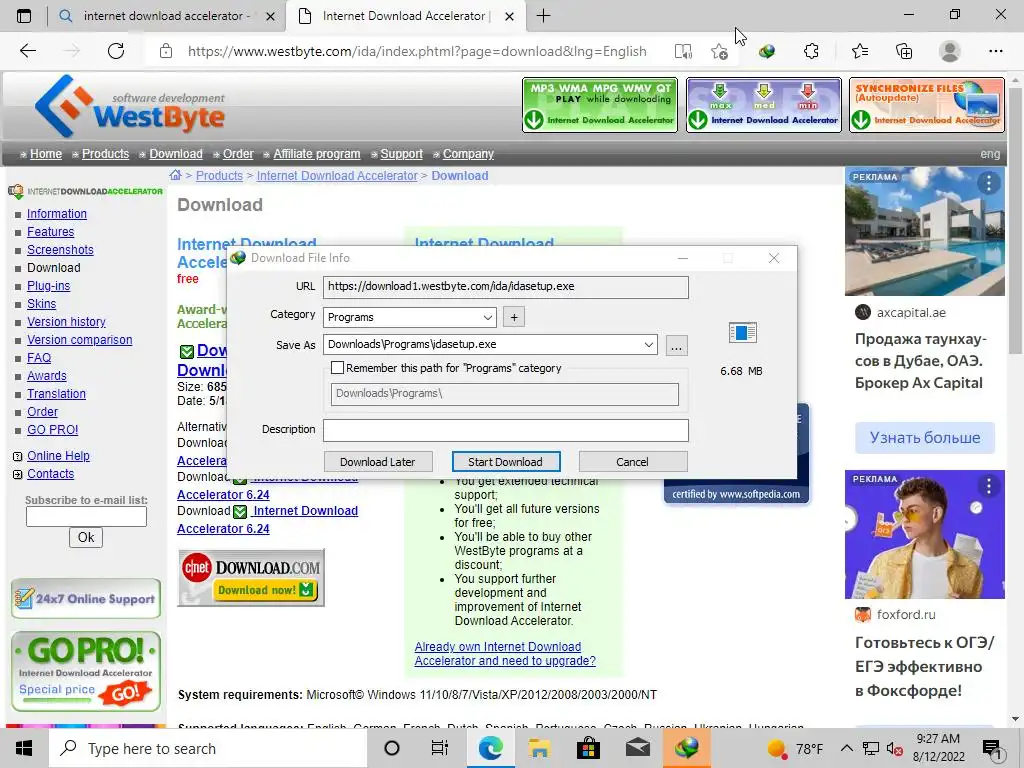1024x768 pixels.
Task: Expand the Category dropdown showing Programs
Action: pos(488,317)
